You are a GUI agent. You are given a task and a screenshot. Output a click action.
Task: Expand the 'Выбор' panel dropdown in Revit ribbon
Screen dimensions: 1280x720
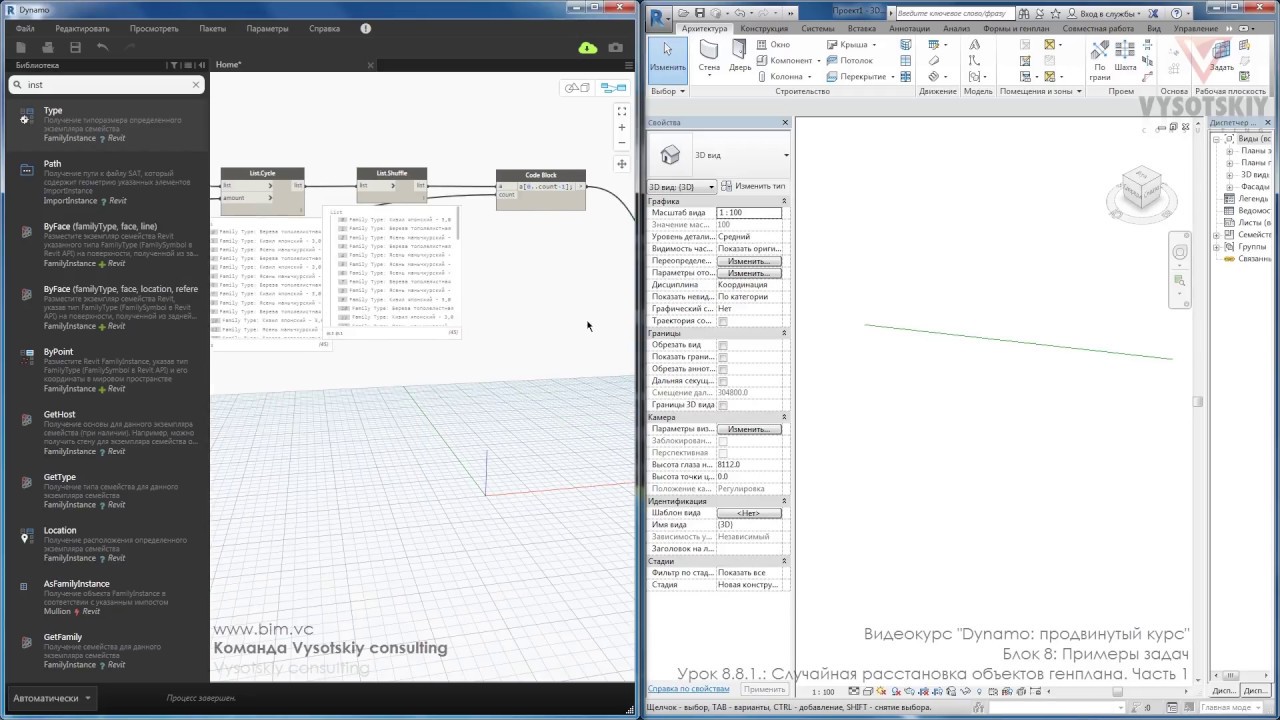tap(668, 91)
